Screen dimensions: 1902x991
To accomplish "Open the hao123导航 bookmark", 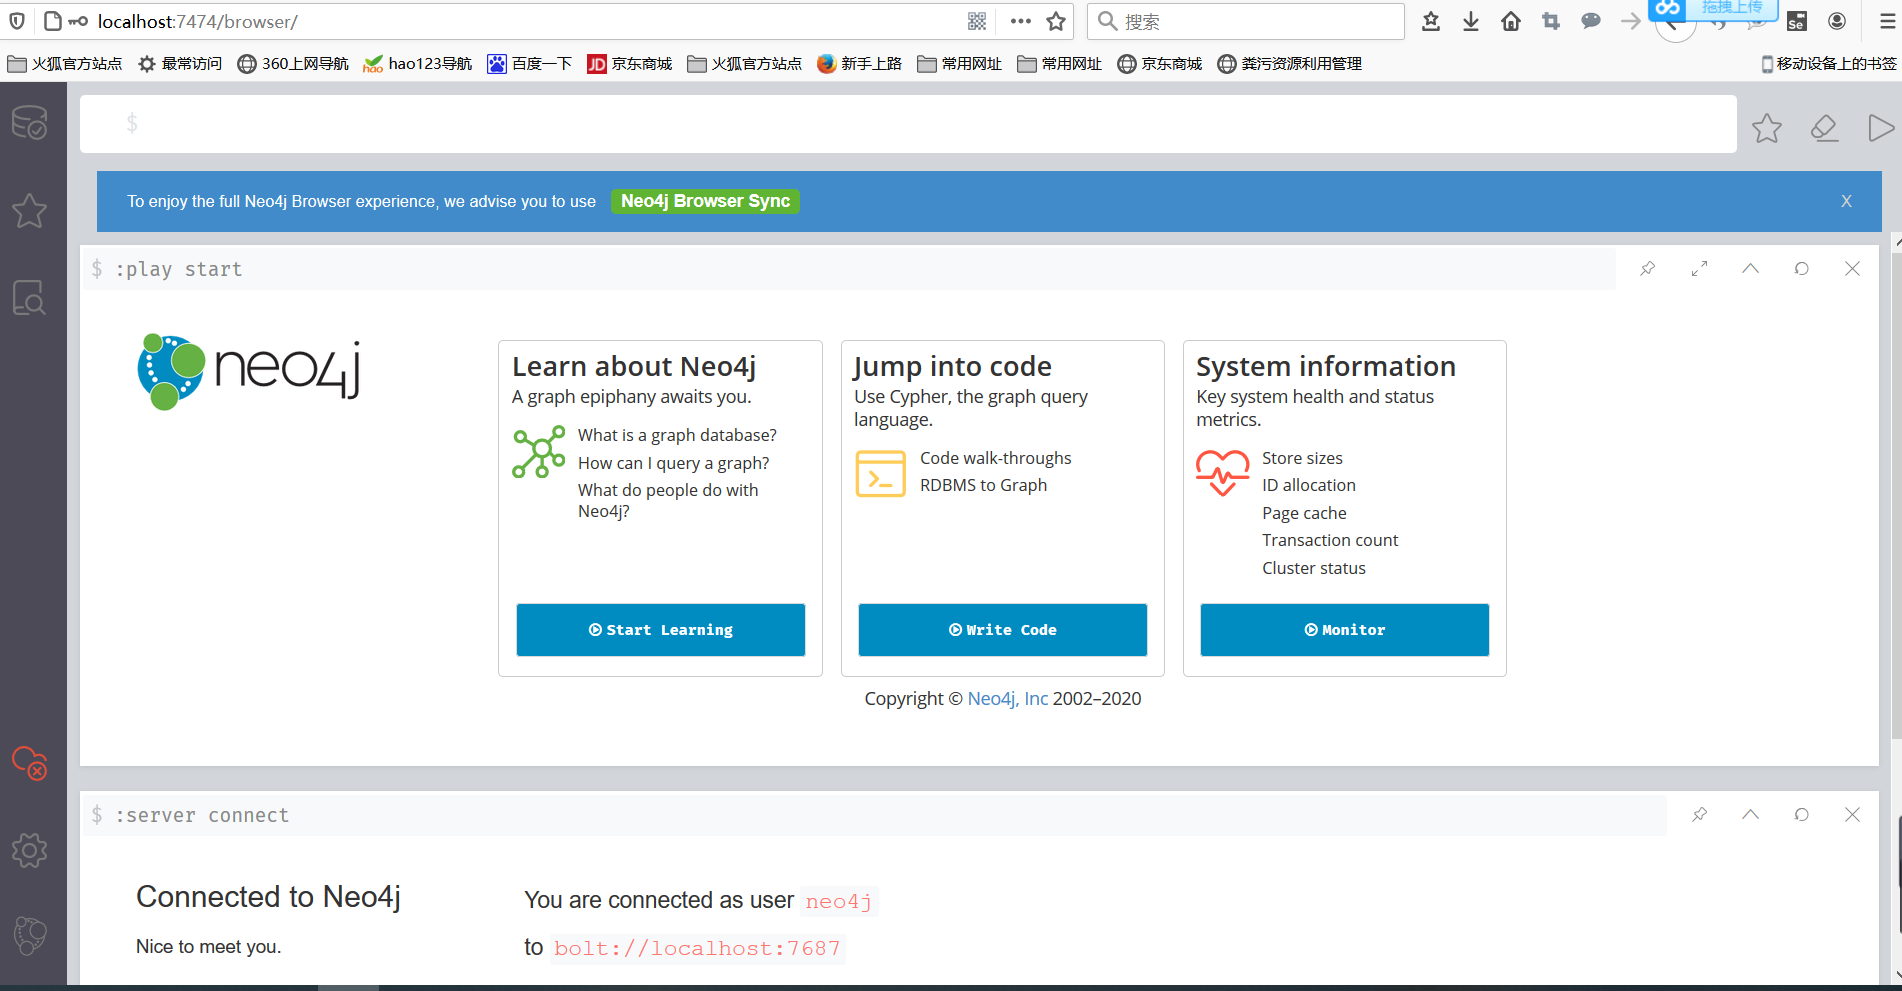I will coord(418,63).
